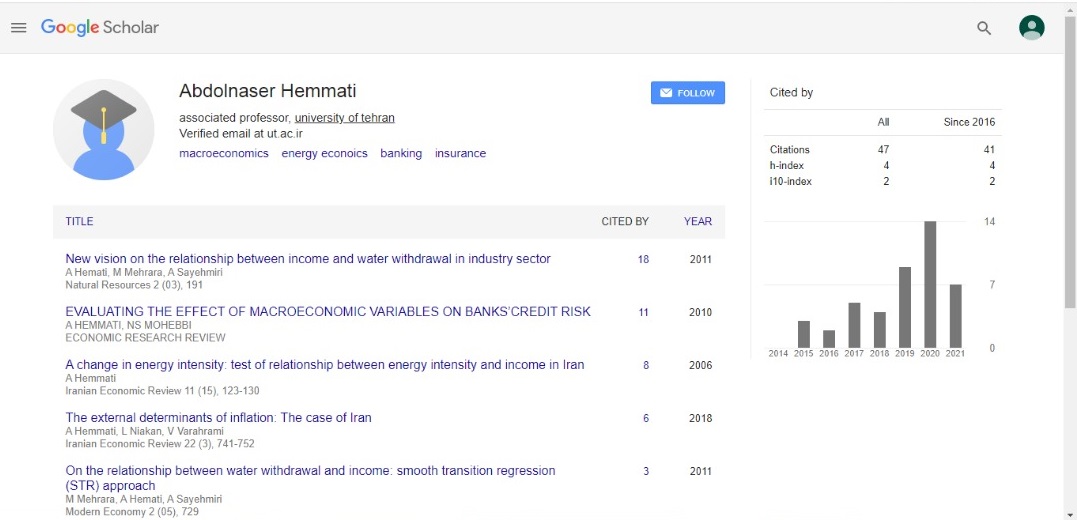
Task: Select the insurance interest tag
Action: point(460,154)
